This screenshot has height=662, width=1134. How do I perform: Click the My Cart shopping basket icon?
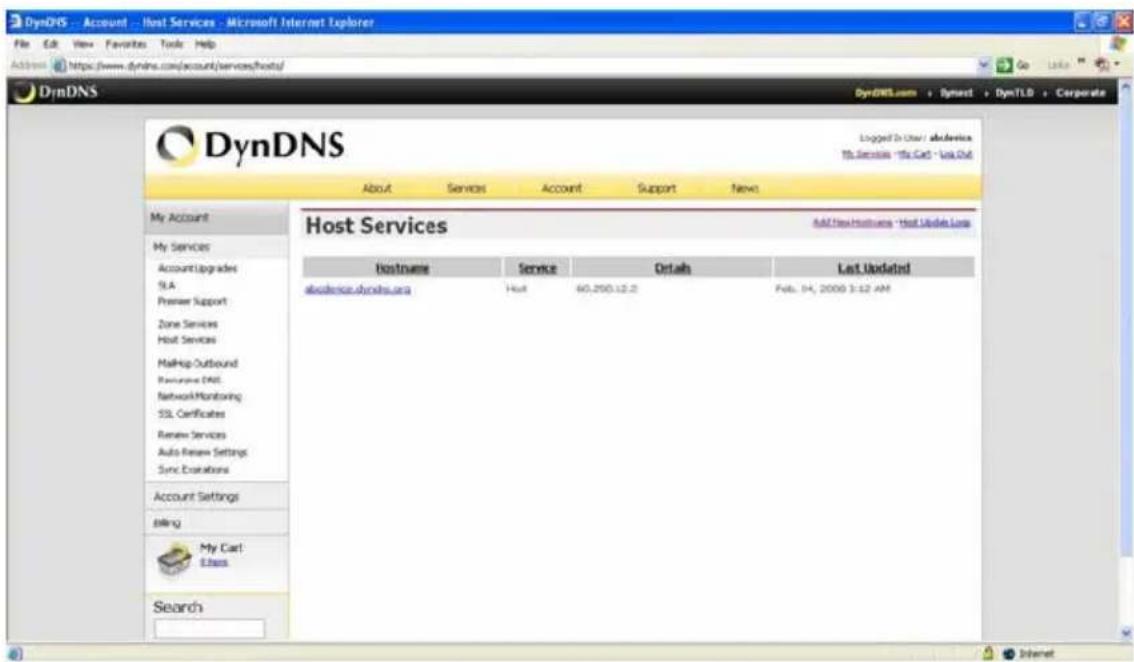[x=174, y=559]
